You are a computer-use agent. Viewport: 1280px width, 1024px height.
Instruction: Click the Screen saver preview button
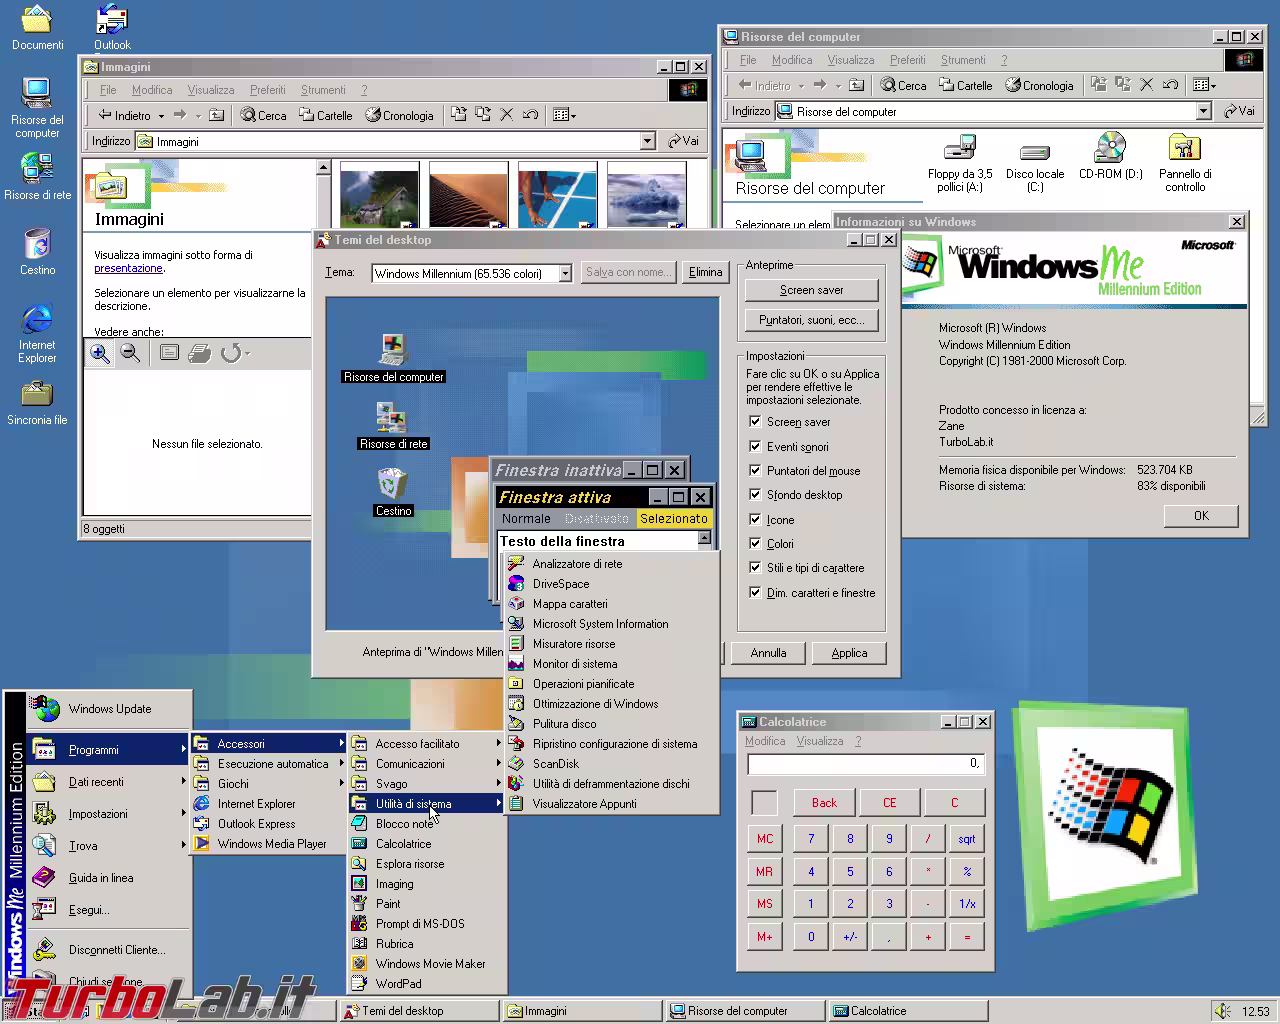point(811,290)
